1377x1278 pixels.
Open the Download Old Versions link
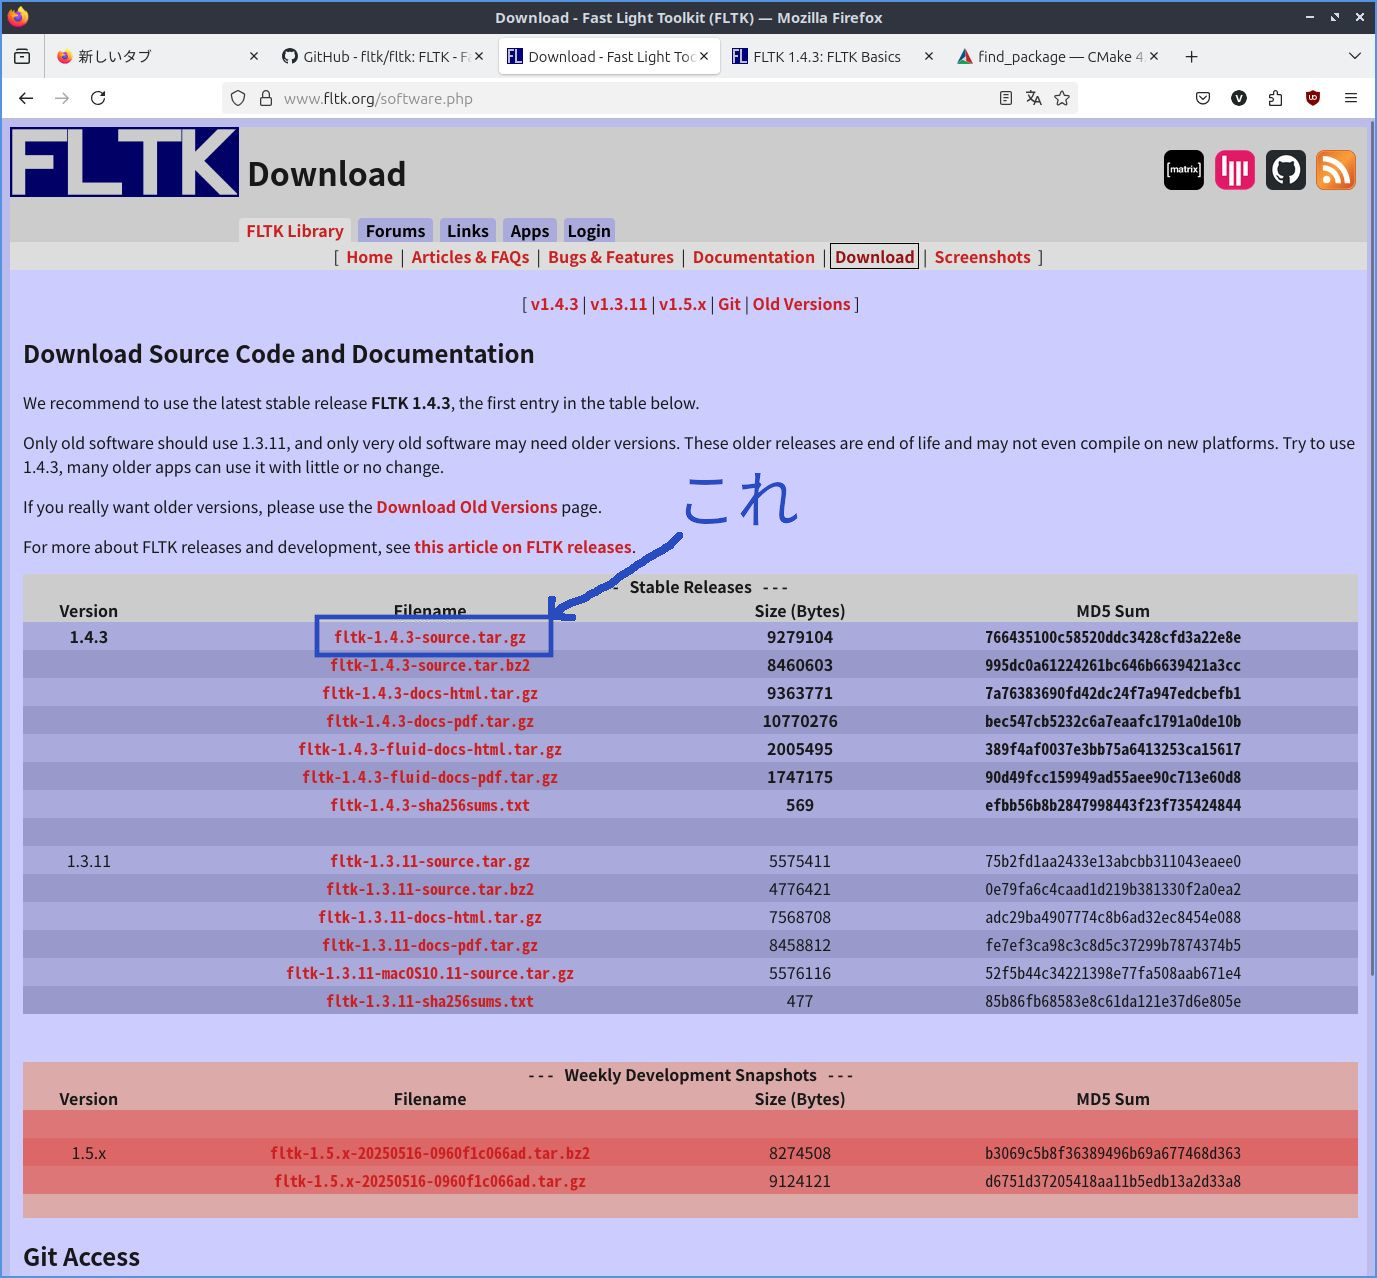coord(466,507)
